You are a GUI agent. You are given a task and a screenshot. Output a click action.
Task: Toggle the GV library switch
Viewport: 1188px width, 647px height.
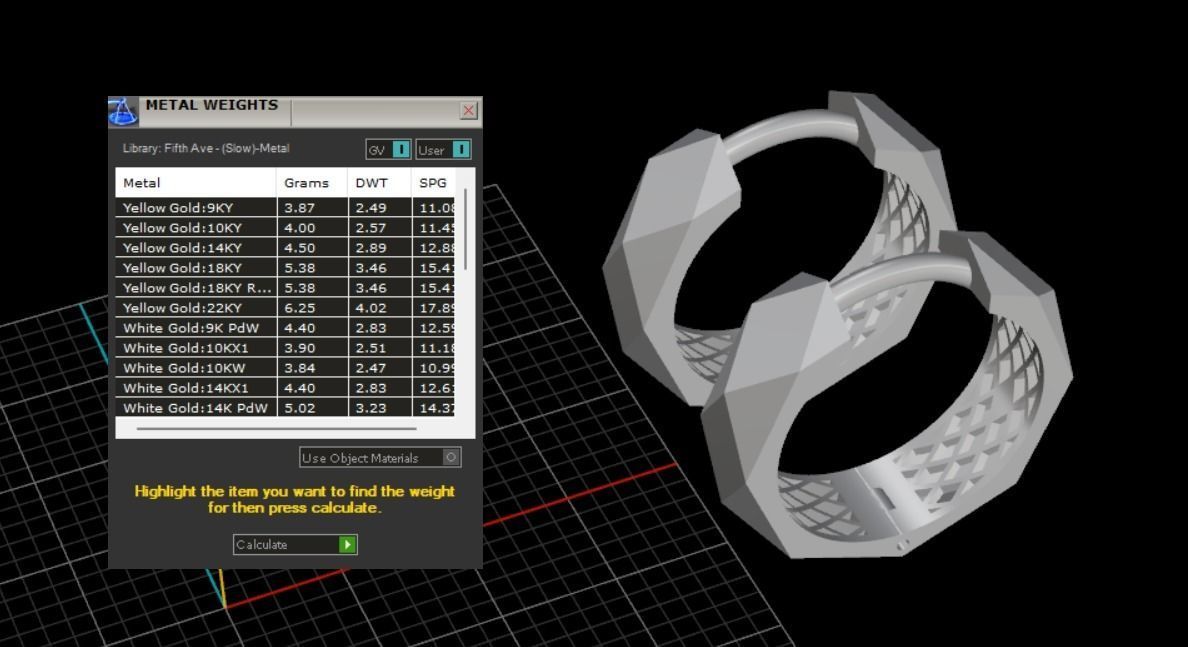click(388, 149)
